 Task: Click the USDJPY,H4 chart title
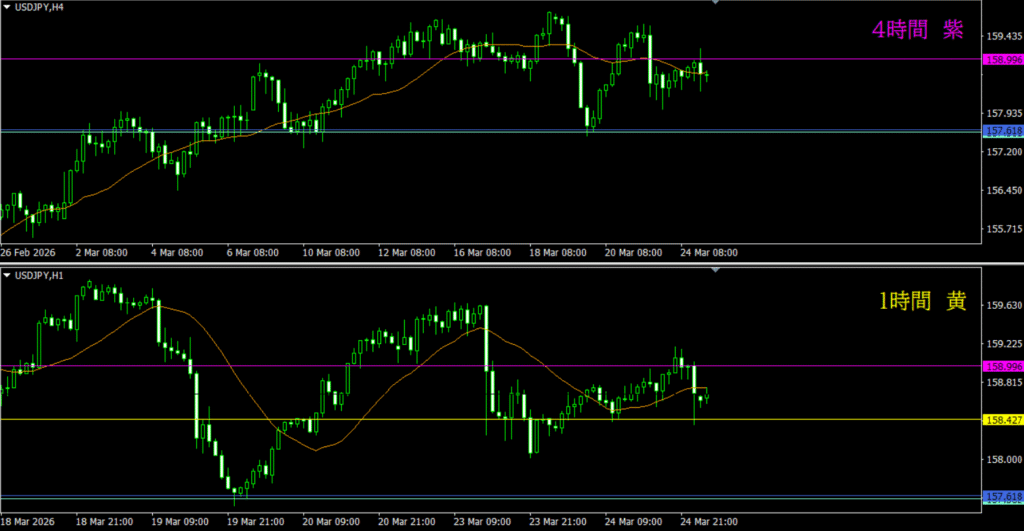click(41, 8)
